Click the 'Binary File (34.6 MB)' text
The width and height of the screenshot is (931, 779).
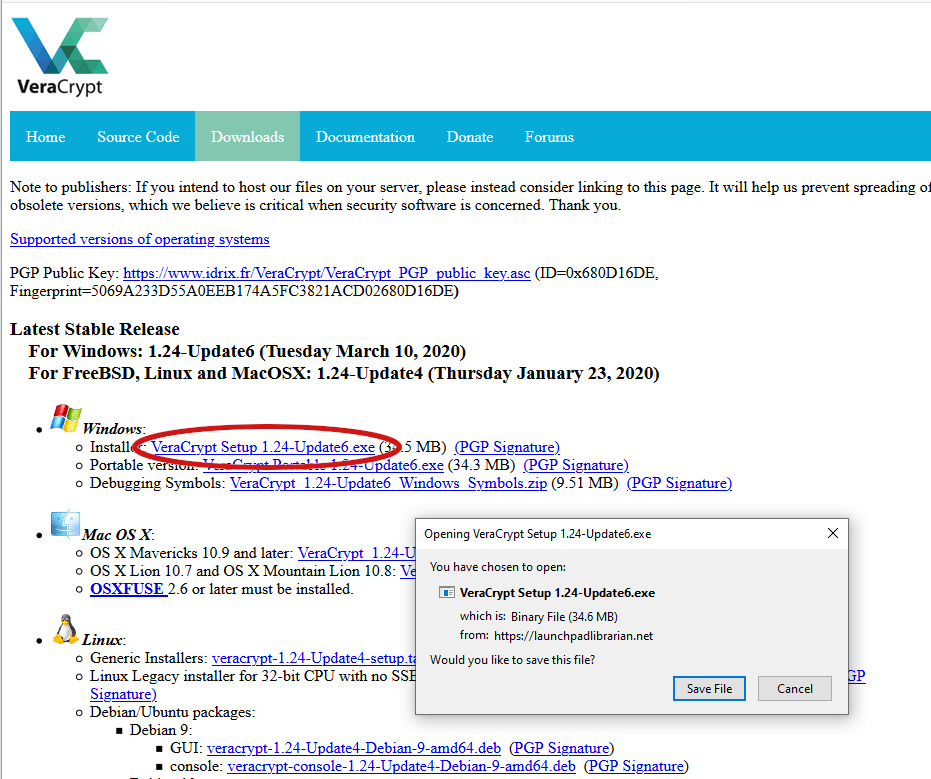pos(564,616)
